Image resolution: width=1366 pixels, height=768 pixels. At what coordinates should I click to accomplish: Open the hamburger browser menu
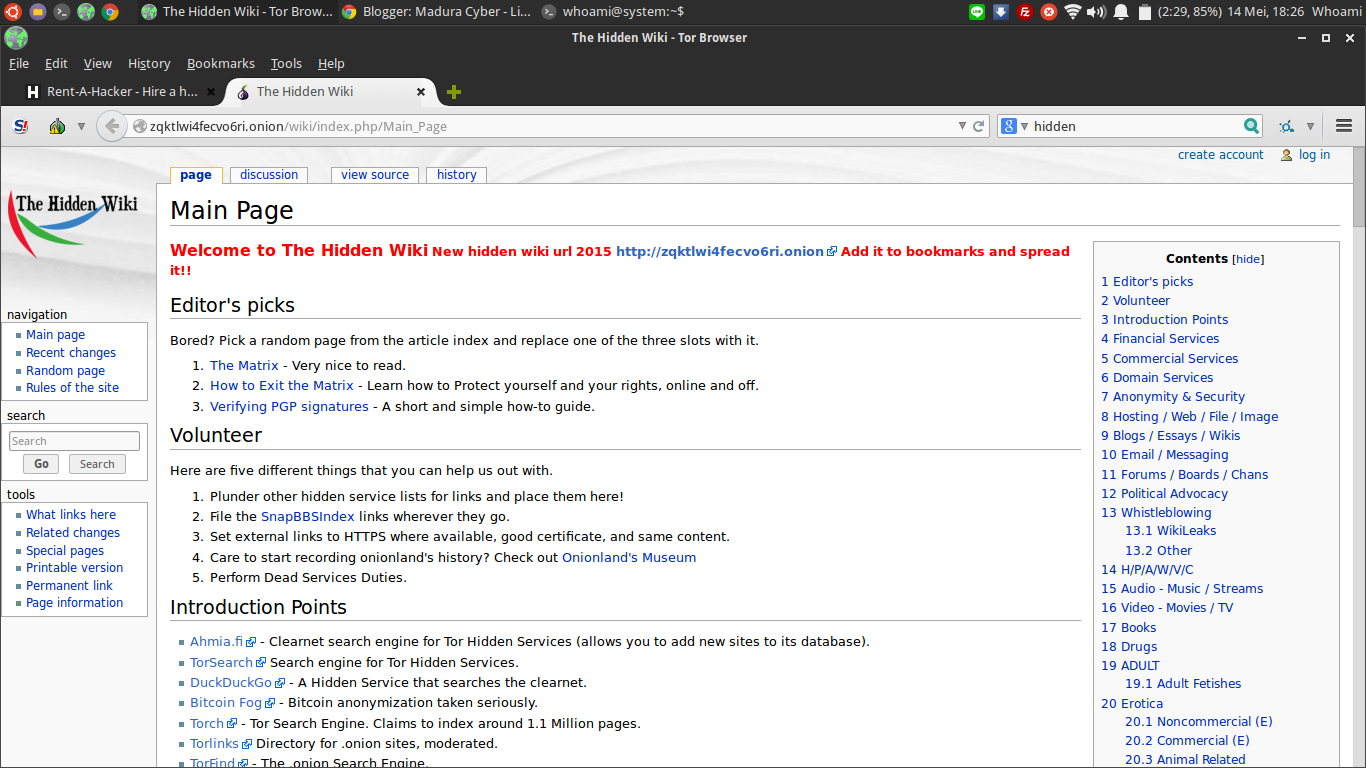pyautogui.click(x=1343, y=126)
